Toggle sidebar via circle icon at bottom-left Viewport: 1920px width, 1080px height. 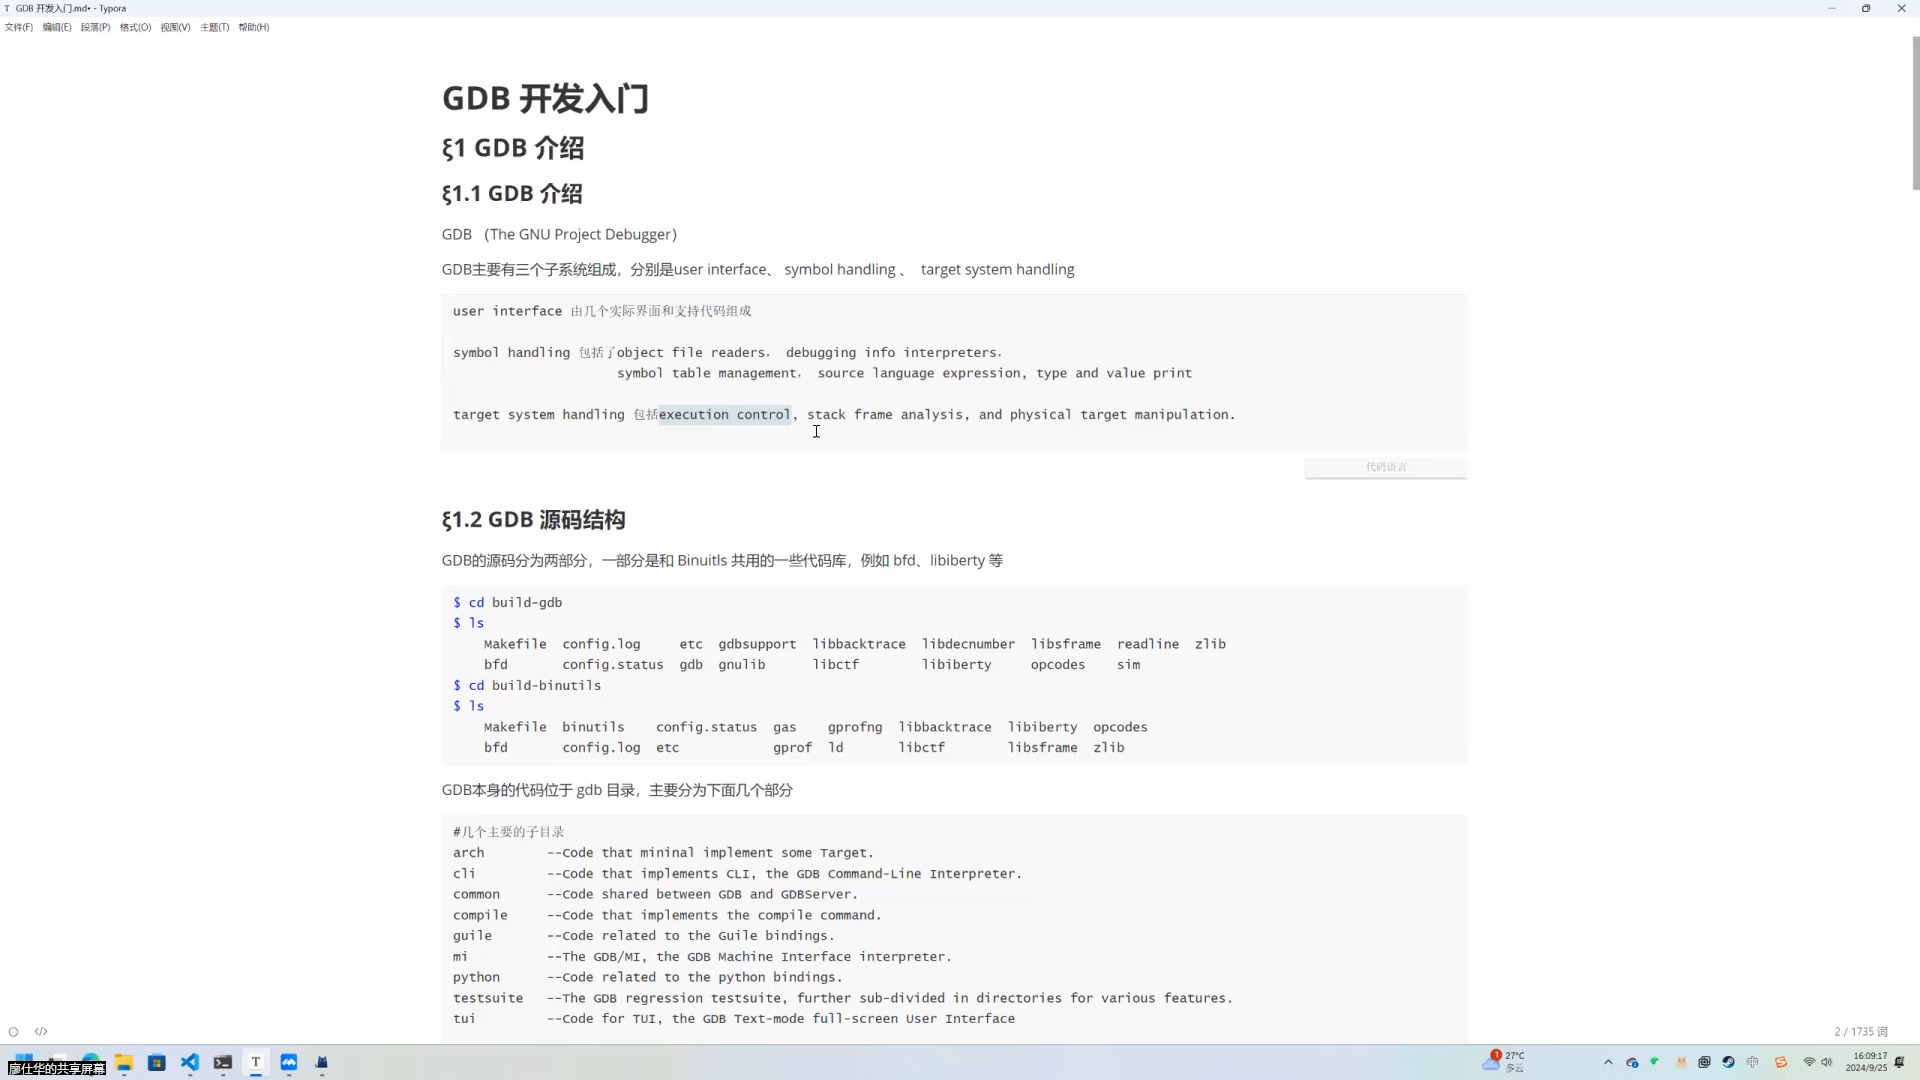pyautogui.click(x=13, y=1031)
